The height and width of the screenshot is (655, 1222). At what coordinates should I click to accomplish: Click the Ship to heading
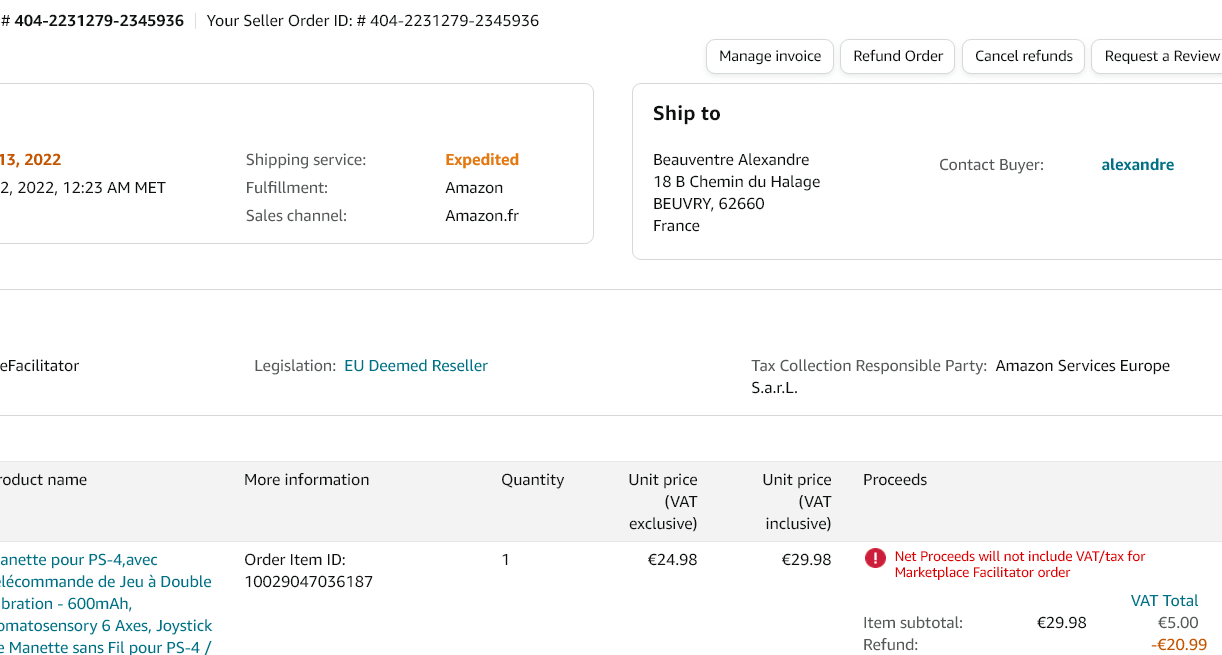point(686,113)
